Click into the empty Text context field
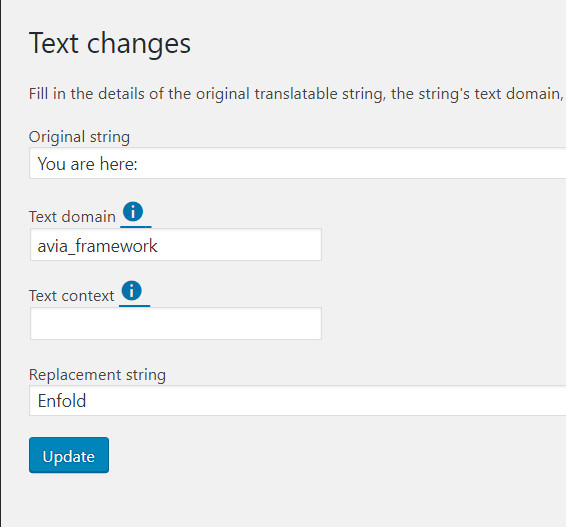The width and height of the screenshot is (566, 527). [x=176, y=323]
